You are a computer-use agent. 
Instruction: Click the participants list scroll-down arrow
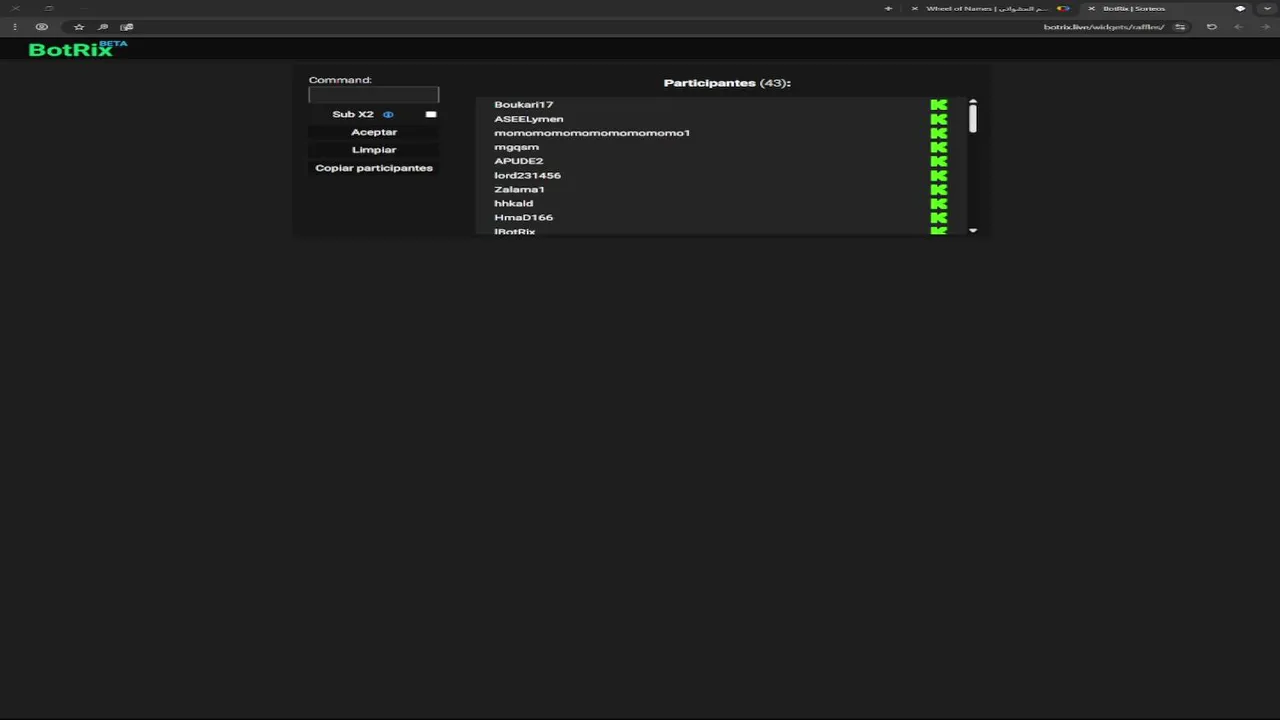click(x=973, y=231)
